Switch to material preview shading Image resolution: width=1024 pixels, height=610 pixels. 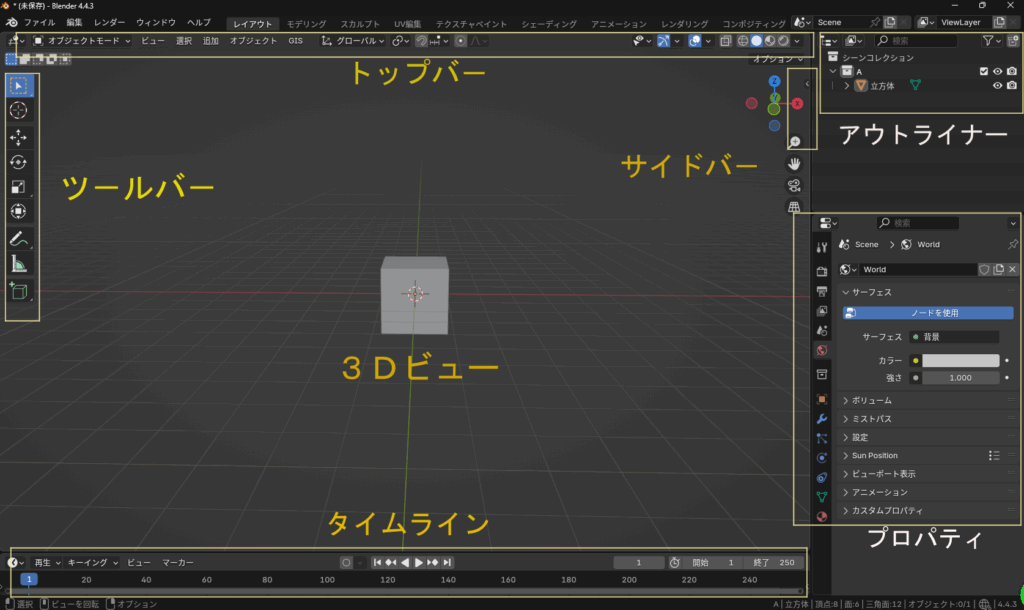[x=770, y=40]
